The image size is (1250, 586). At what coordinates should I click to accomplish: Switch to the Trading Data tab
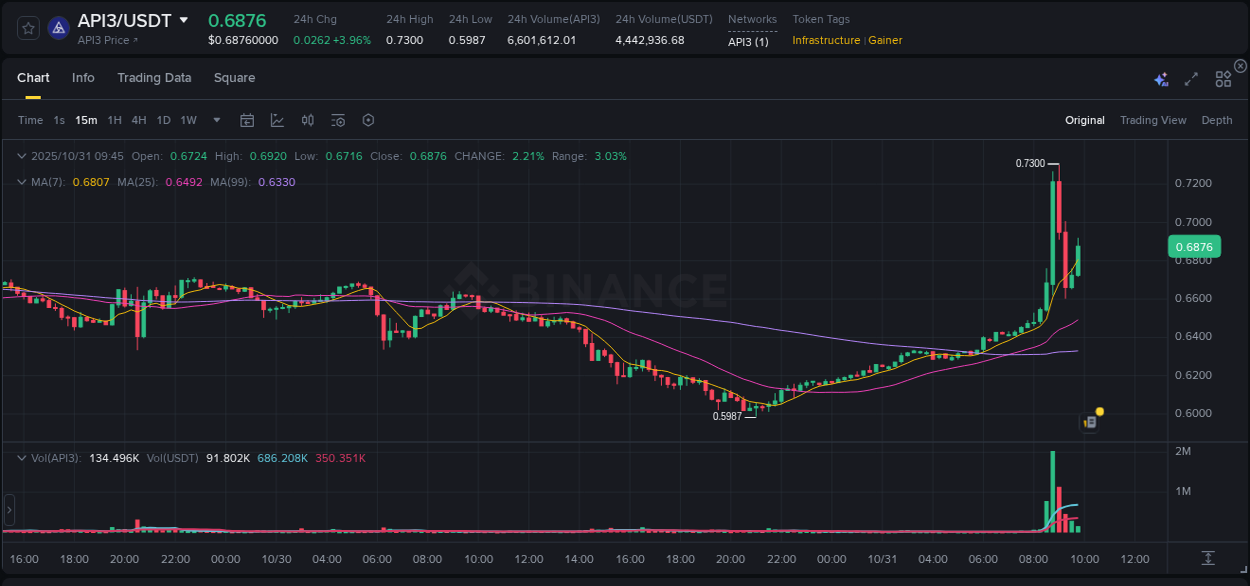(154, 78)
